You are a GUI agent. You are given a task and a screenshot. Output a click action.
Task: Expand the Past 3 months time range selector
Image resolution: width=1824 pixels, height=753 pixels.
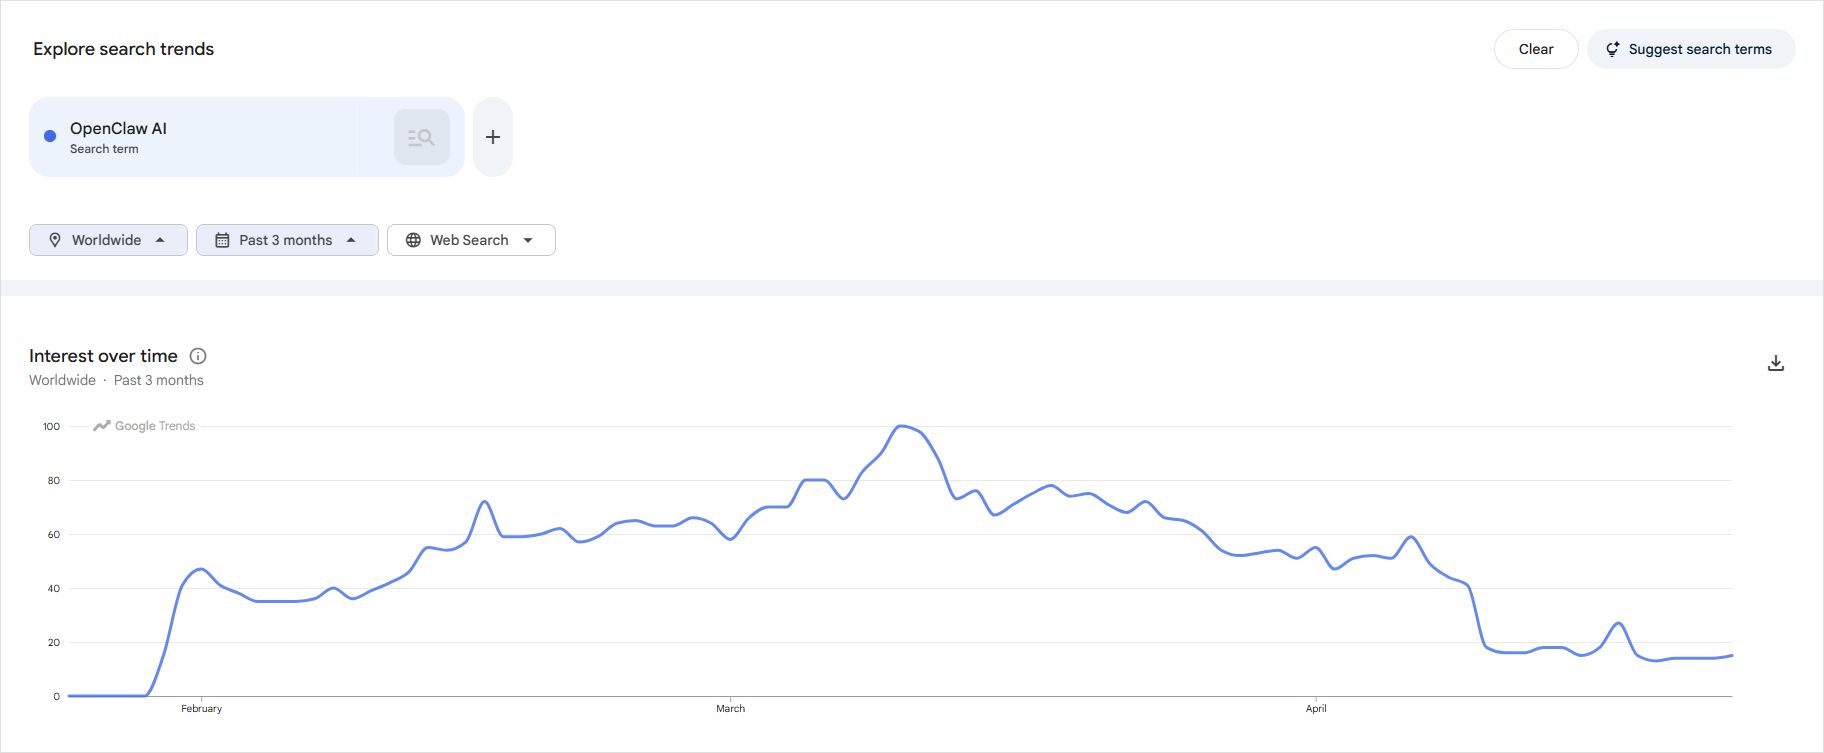[286, 239]
